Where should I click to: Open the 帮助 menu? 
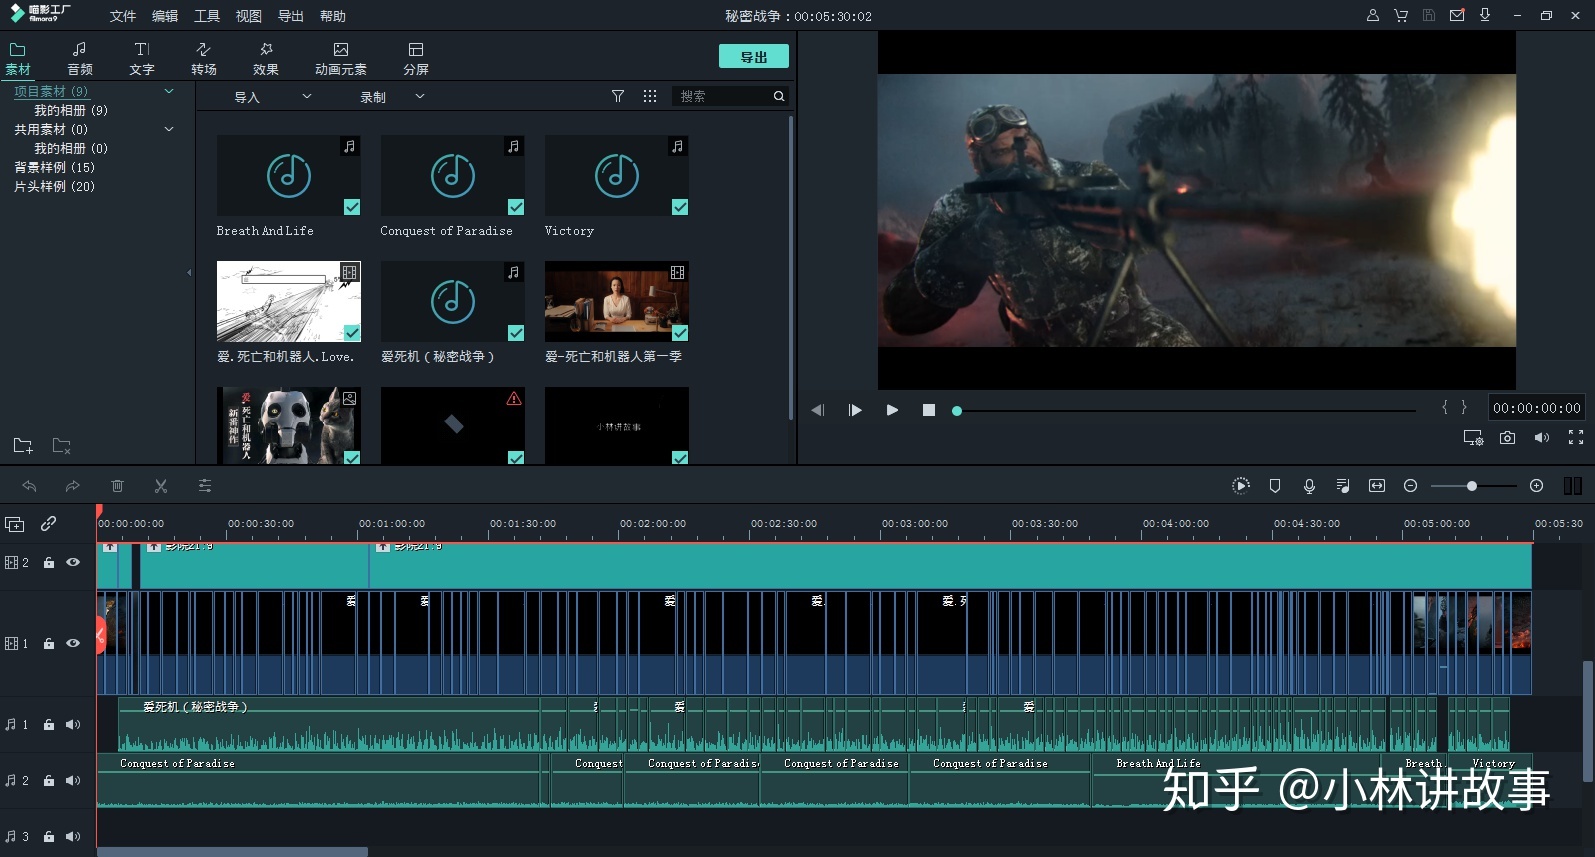tap(333, 16)
